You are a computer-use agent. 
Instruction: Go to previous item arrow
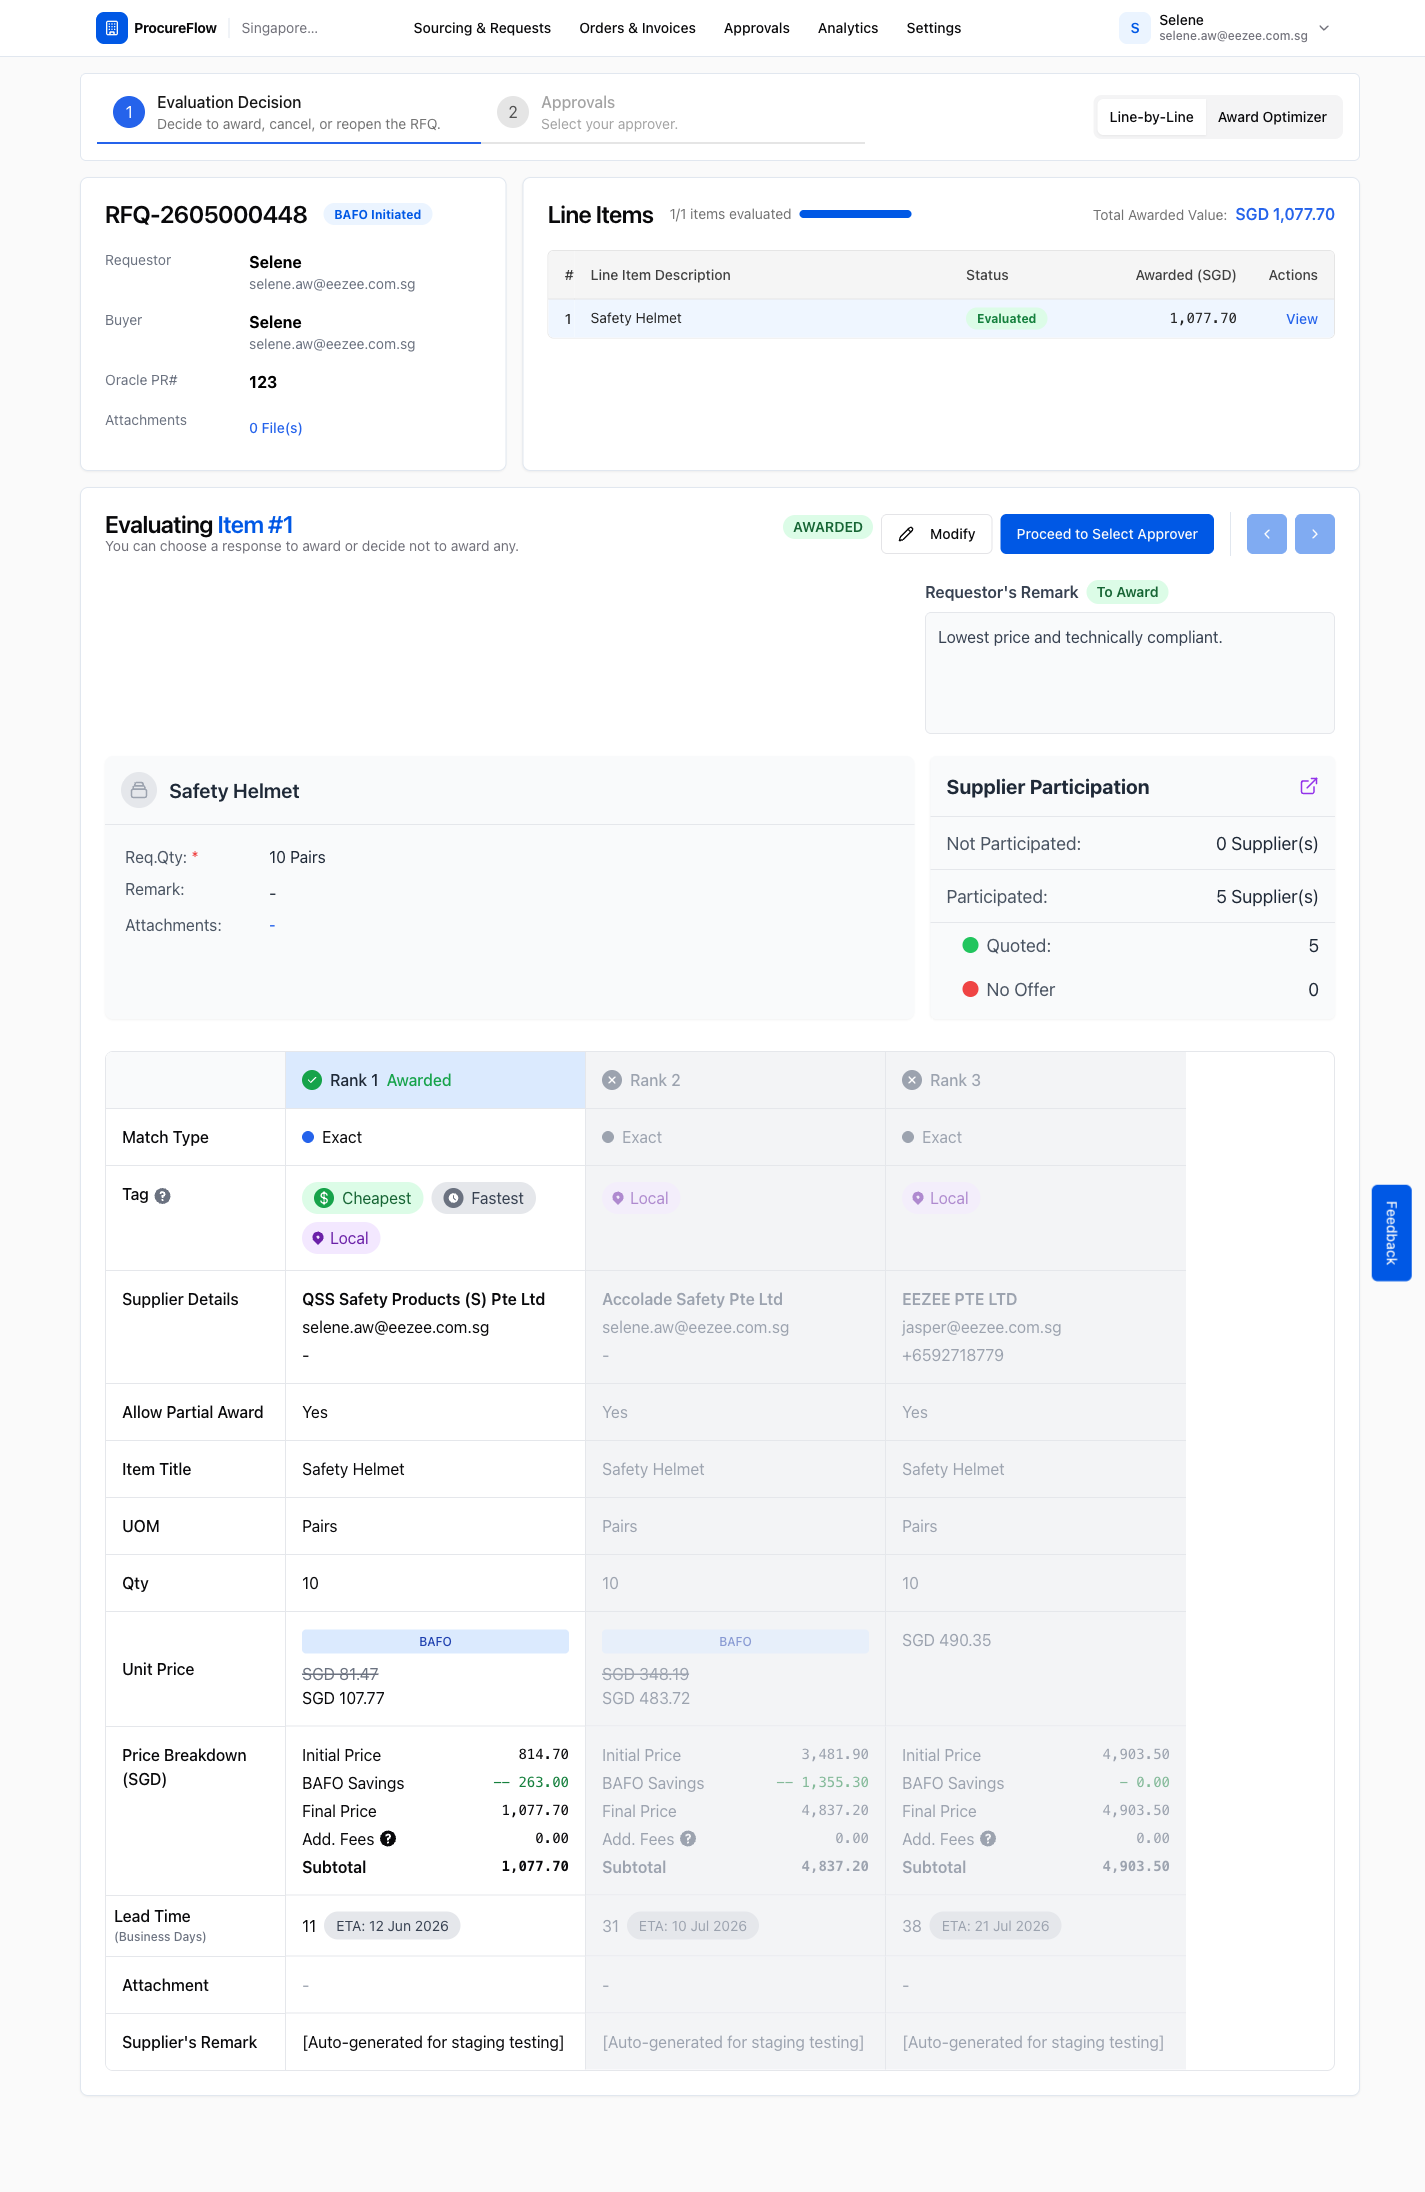pyautogui.click(x=1266, y=534)
